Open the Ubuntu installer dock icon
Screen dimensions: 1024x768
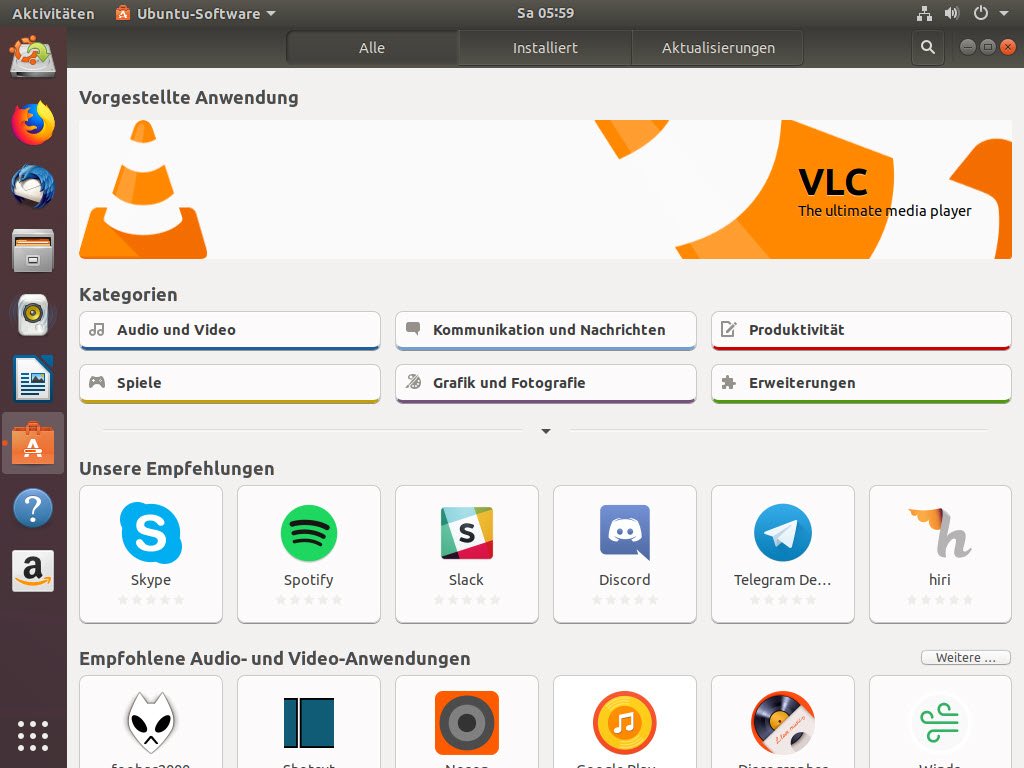coord(33,57)
